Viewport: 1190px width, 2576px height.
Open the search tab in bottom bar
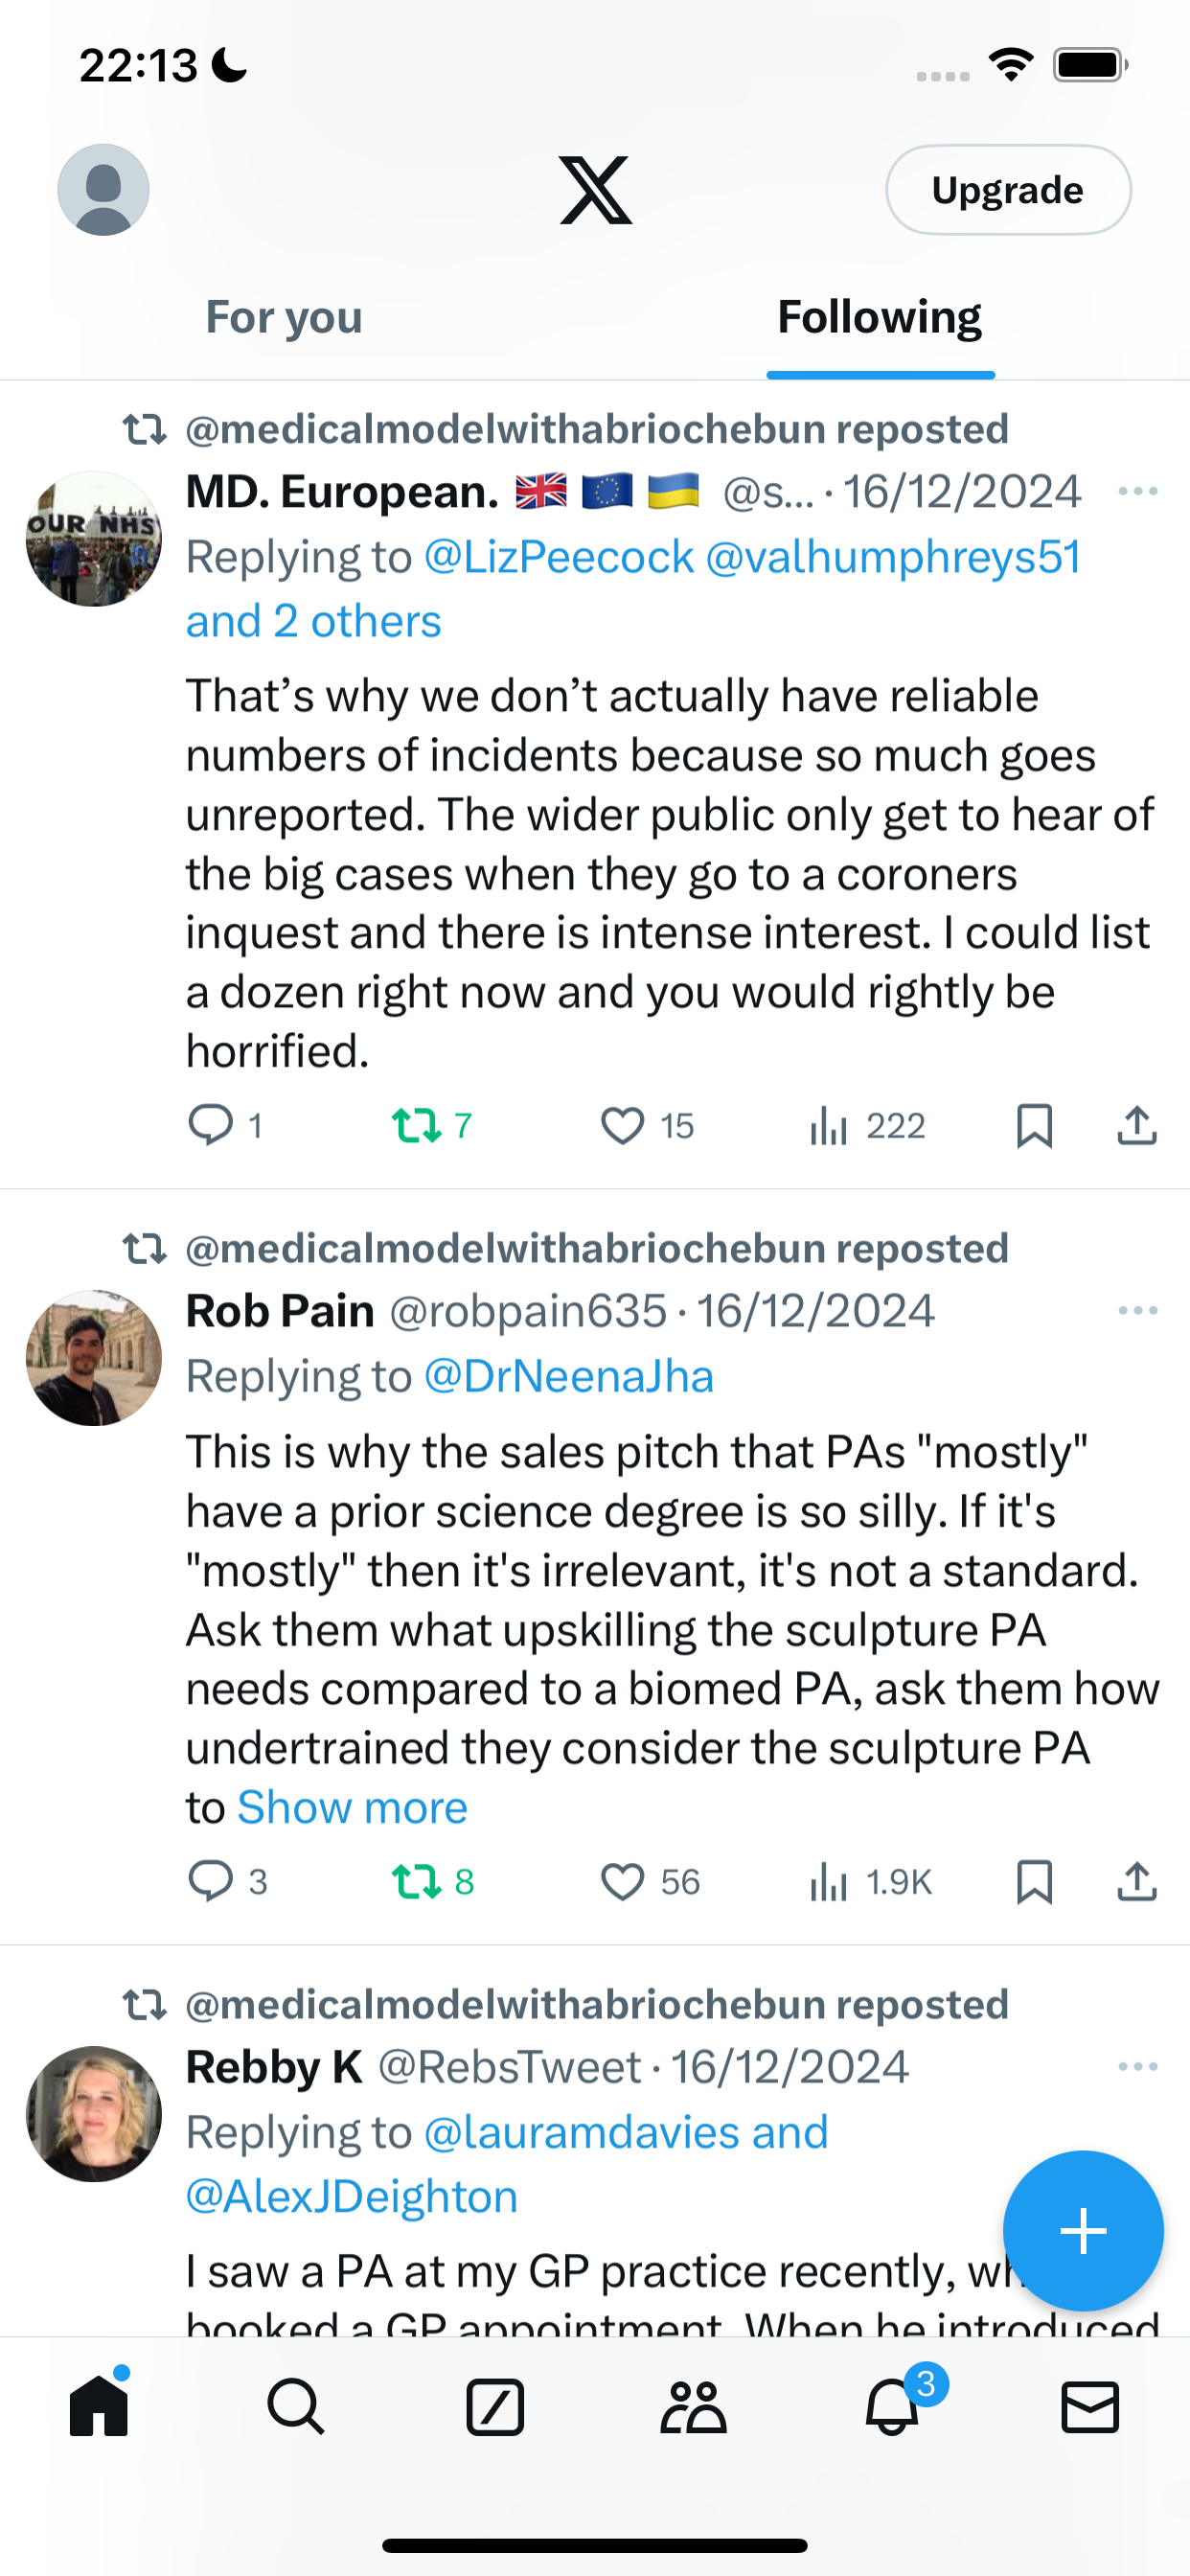[296, 2406]
